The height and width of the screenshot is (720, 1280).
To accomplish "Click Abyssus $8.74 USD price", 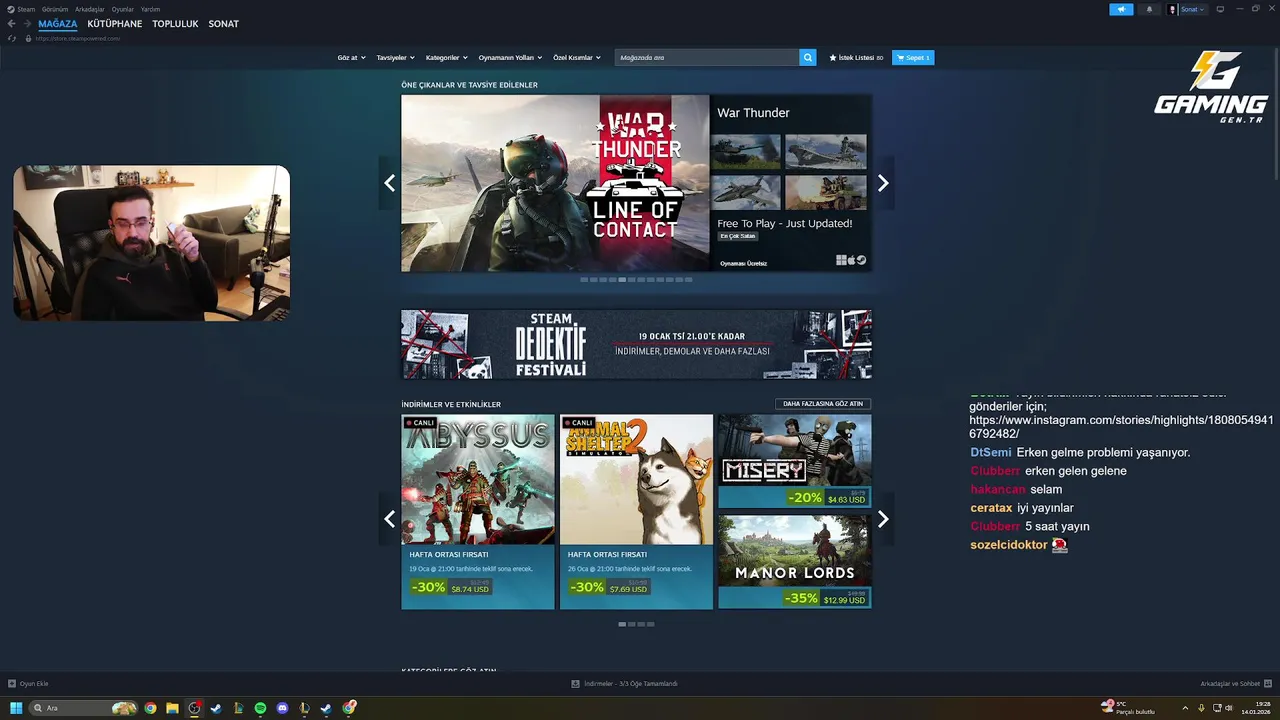I will pos(470,589).
